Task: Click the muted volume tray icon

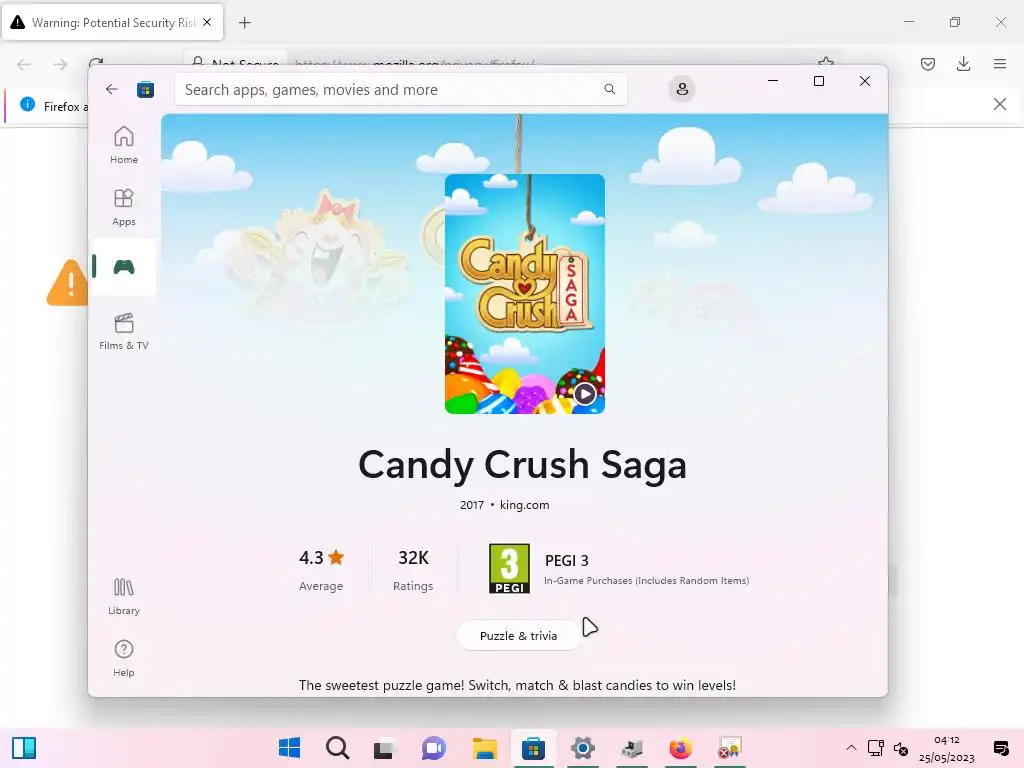Action: (901, 748)
